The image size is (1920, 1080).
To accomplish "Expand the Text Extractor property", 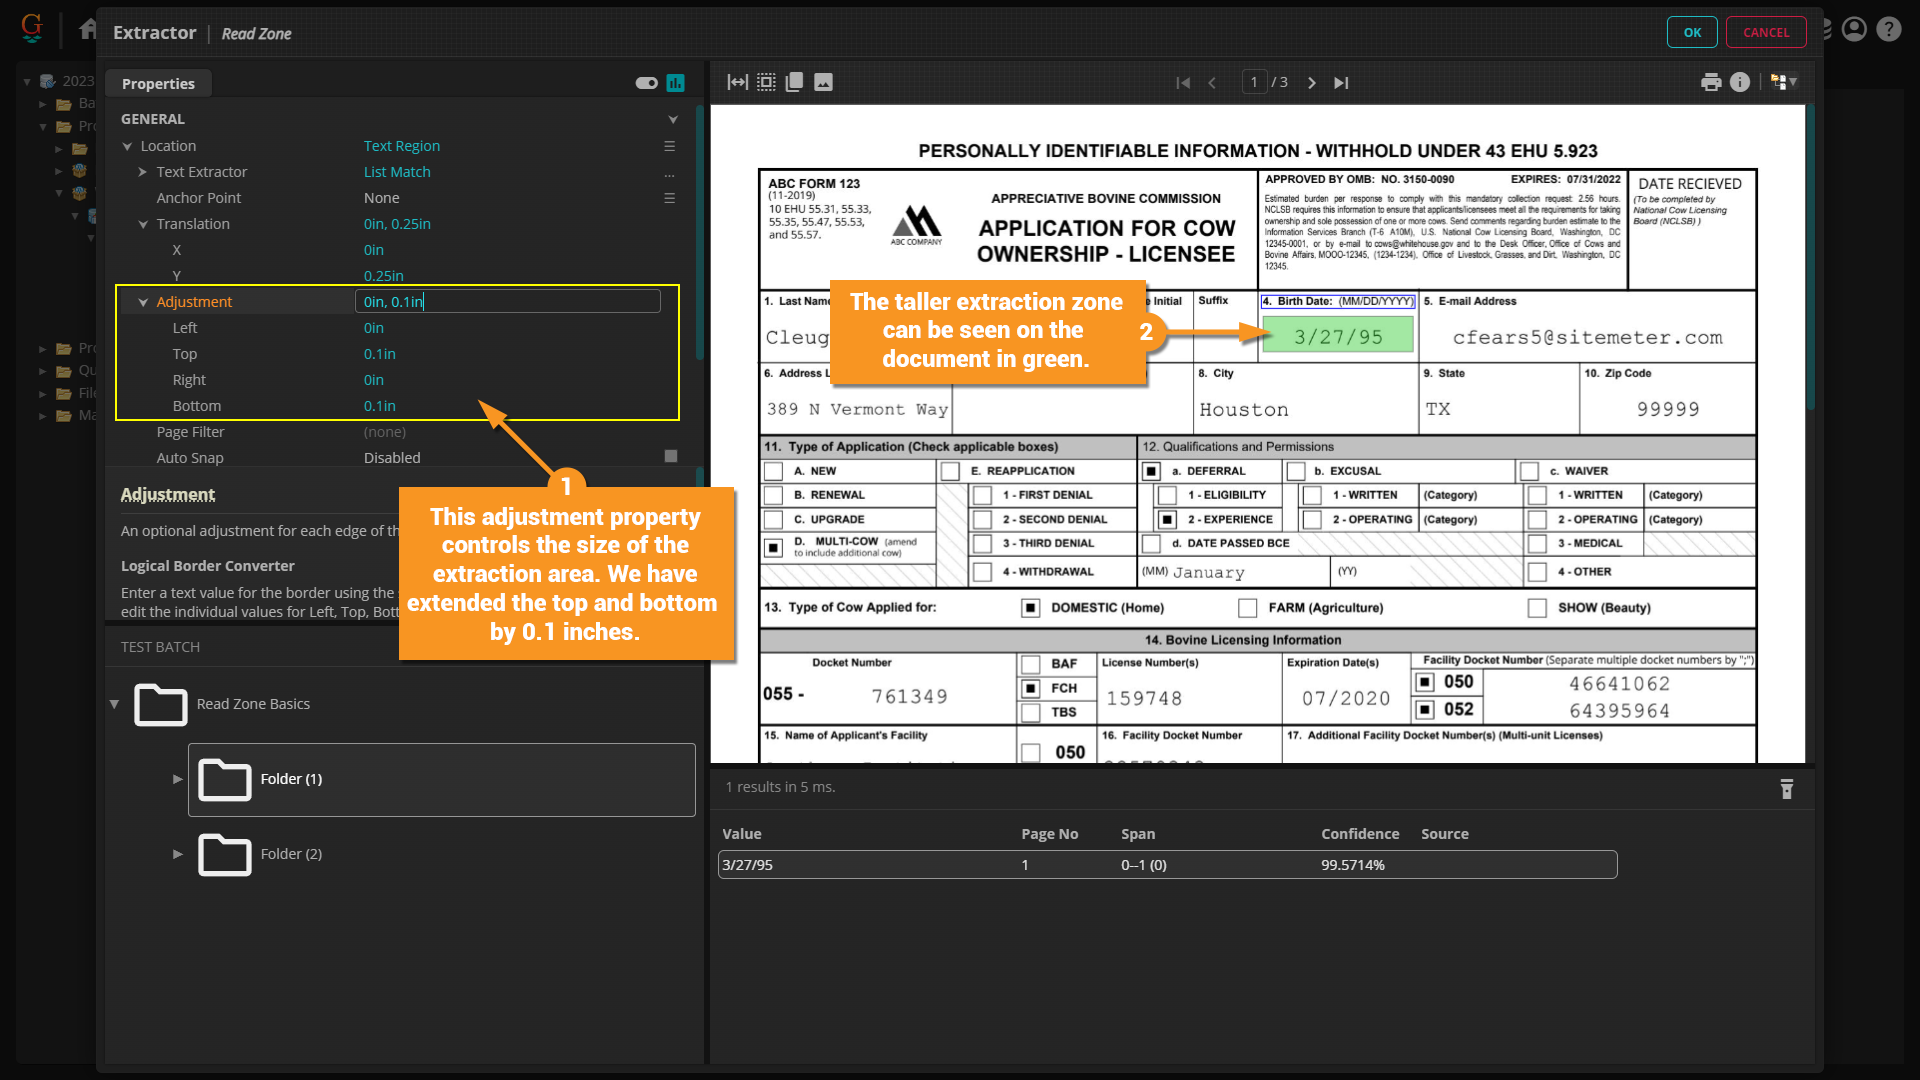I will tap(143, 172).
